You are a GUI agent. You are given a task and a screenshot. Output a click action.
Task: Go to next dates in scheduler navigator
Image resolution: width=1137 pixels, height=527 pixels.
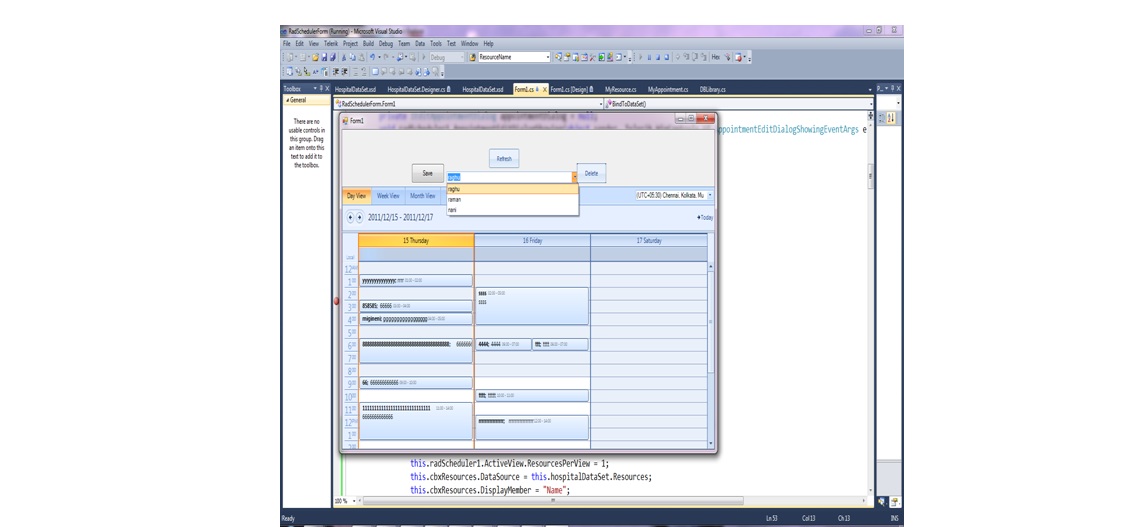pyautogui.click(x=359, y=217)
